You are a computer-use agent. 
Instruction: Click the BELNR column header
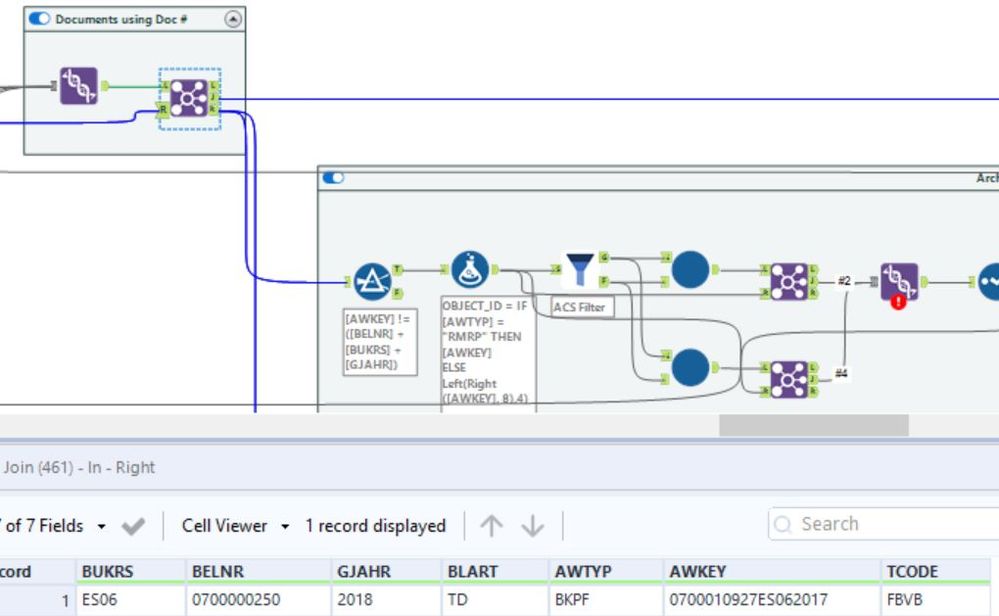(258, 571)
